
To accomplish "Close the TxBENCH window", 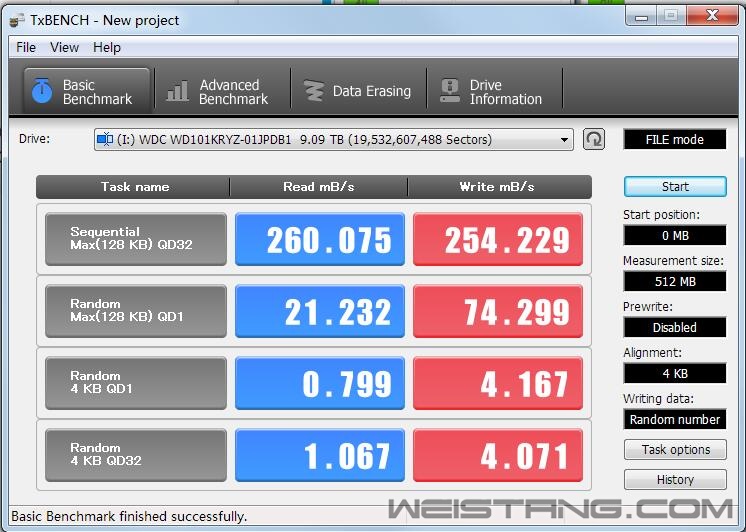I will [x=712, y=16].
